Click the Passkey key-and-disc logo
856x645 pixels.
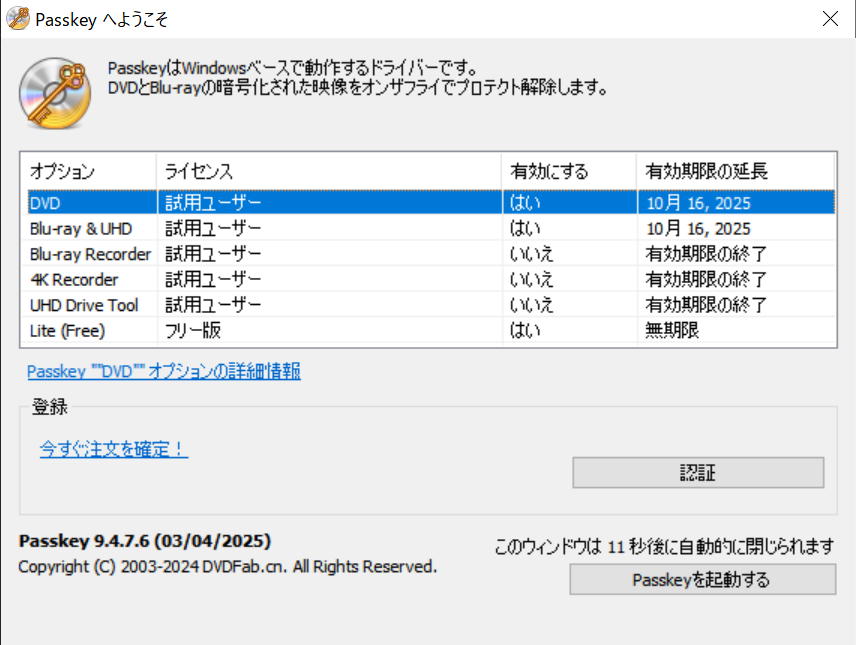[x=55, y=93]
